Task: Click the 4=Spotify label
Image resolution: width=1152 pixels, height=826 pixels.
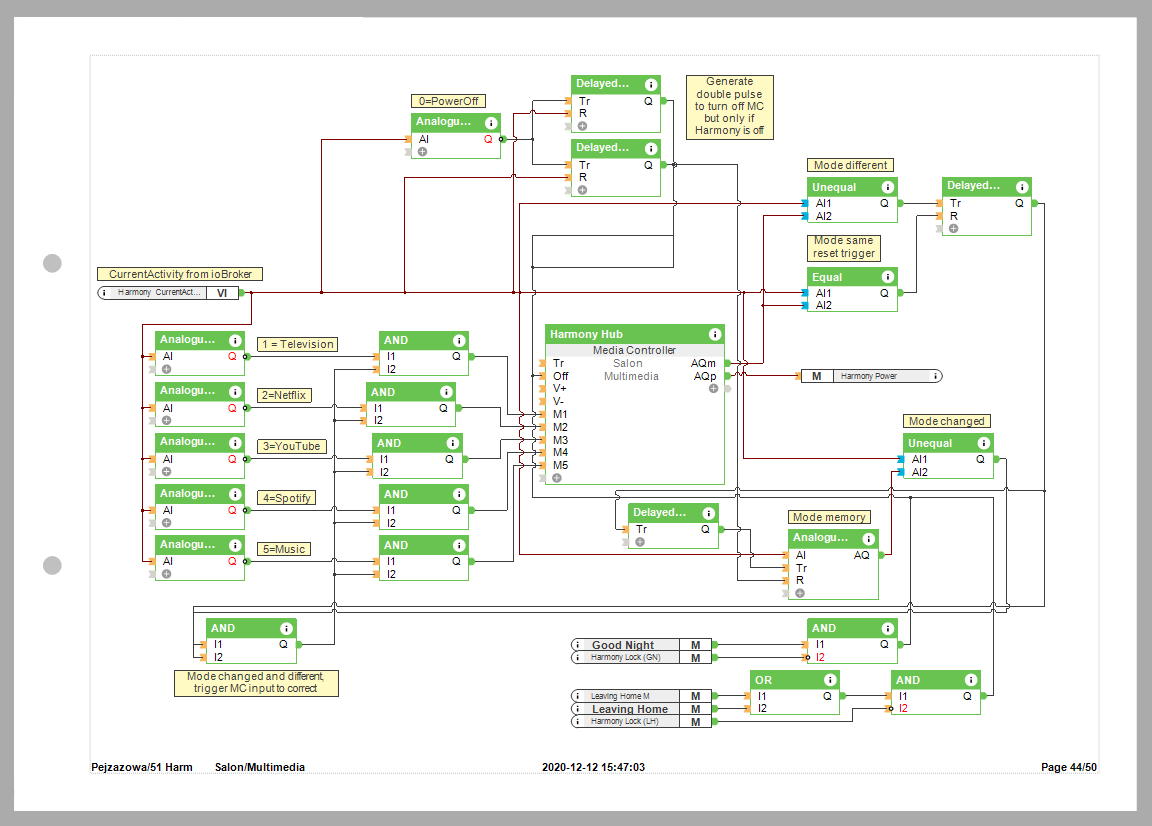Action: pos(287,498)
